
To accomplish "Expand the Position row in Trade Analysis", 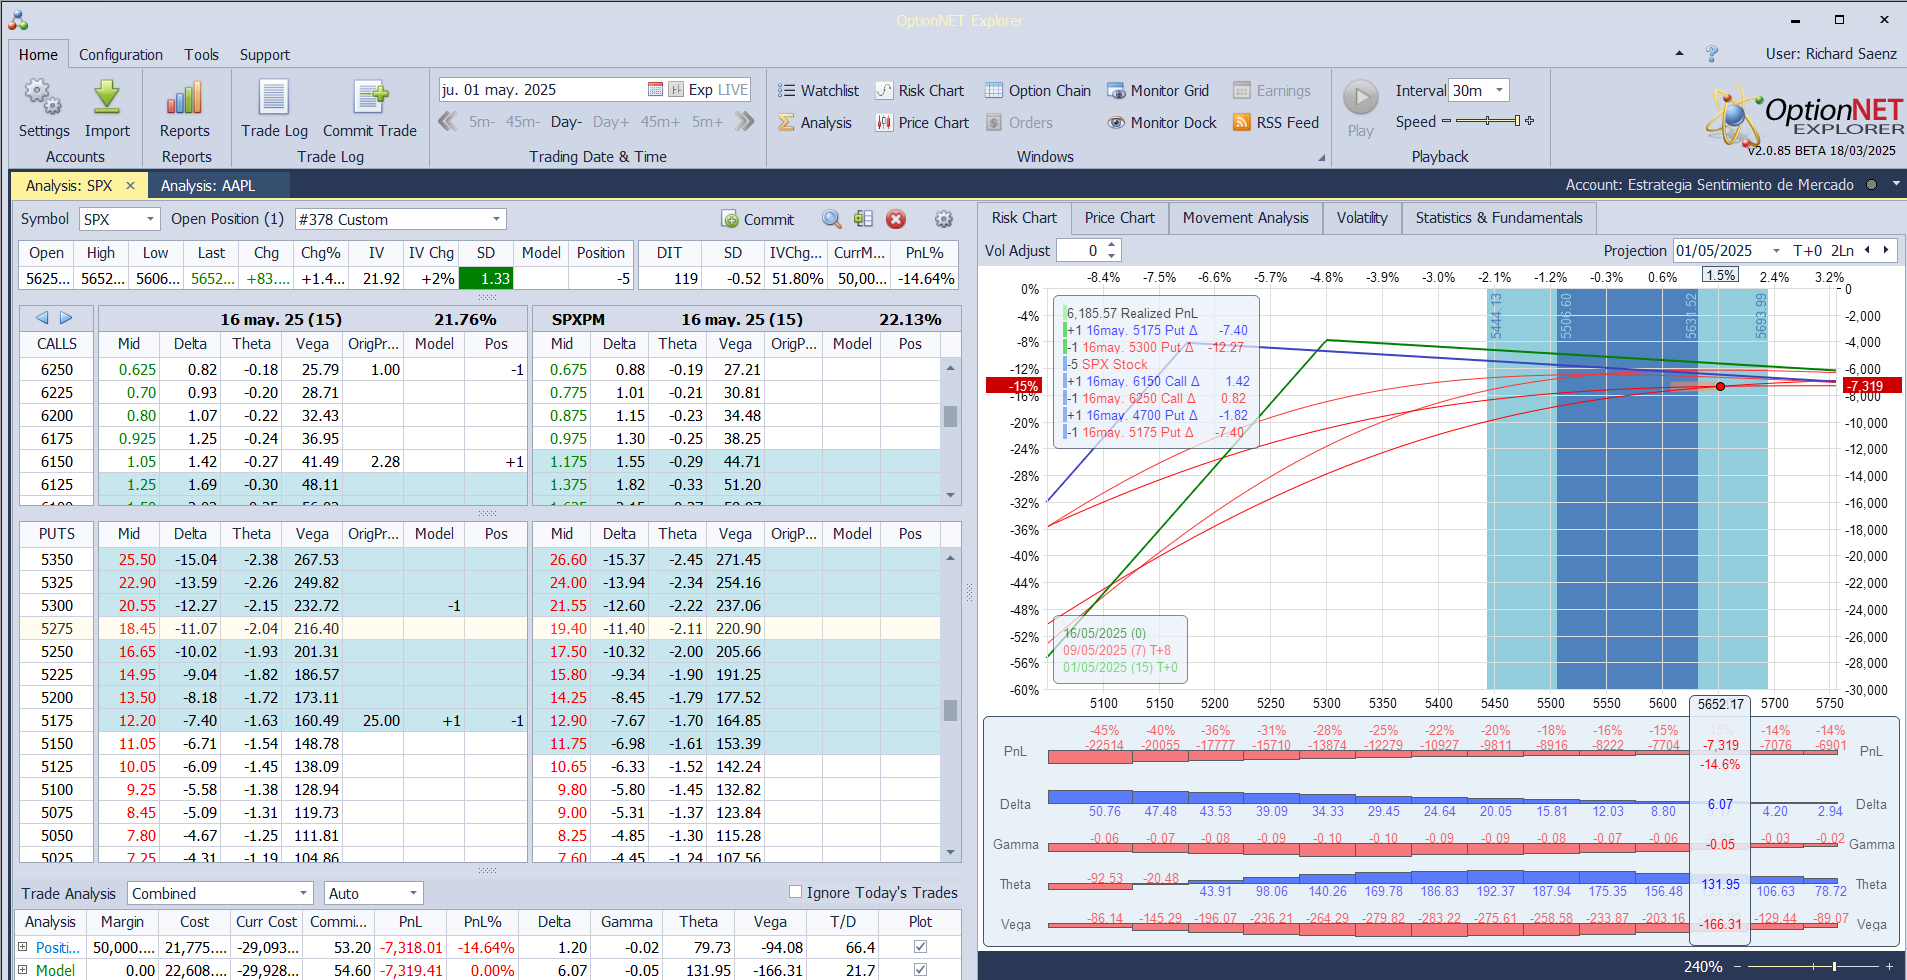I will click(x=22, y=946).
